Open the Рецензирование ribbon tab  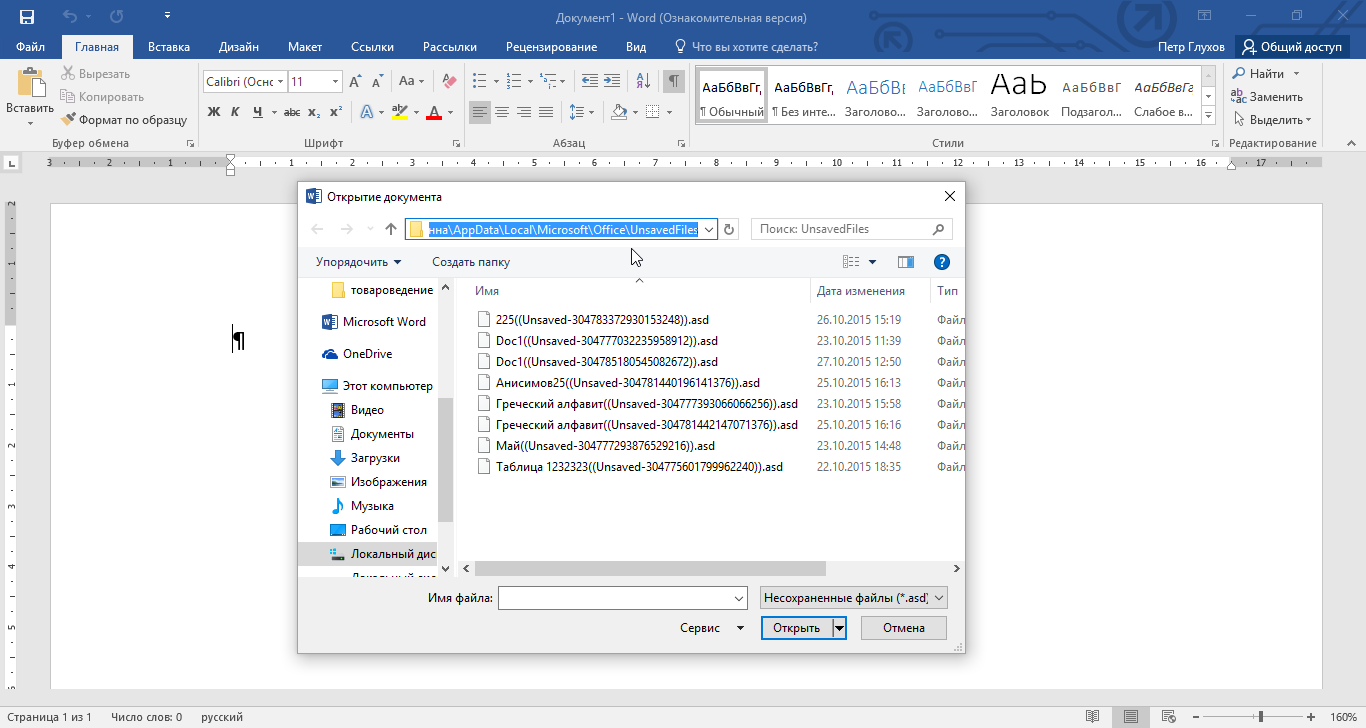(551, 47)
